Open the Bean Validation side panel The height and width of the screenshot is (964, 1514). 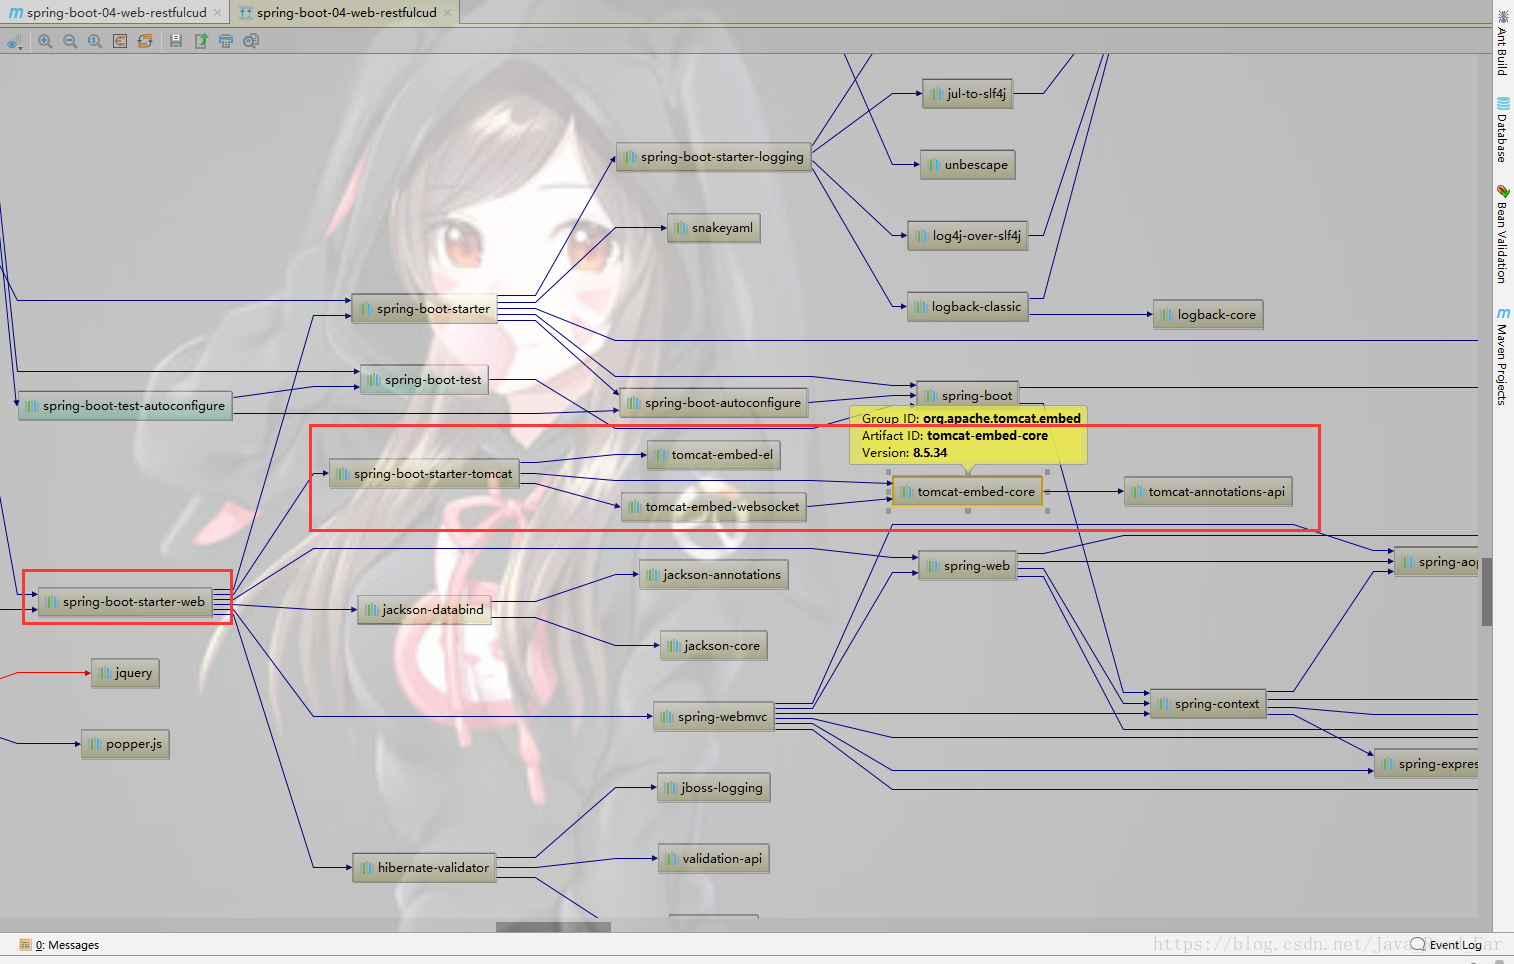[1502, 234]
